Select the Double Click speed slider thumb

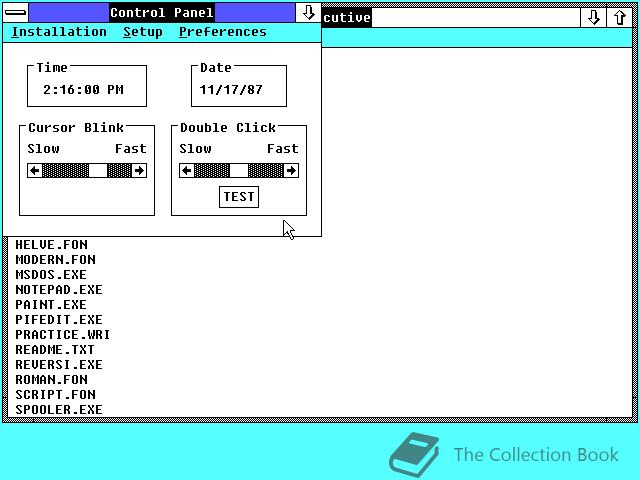[239, 170]
